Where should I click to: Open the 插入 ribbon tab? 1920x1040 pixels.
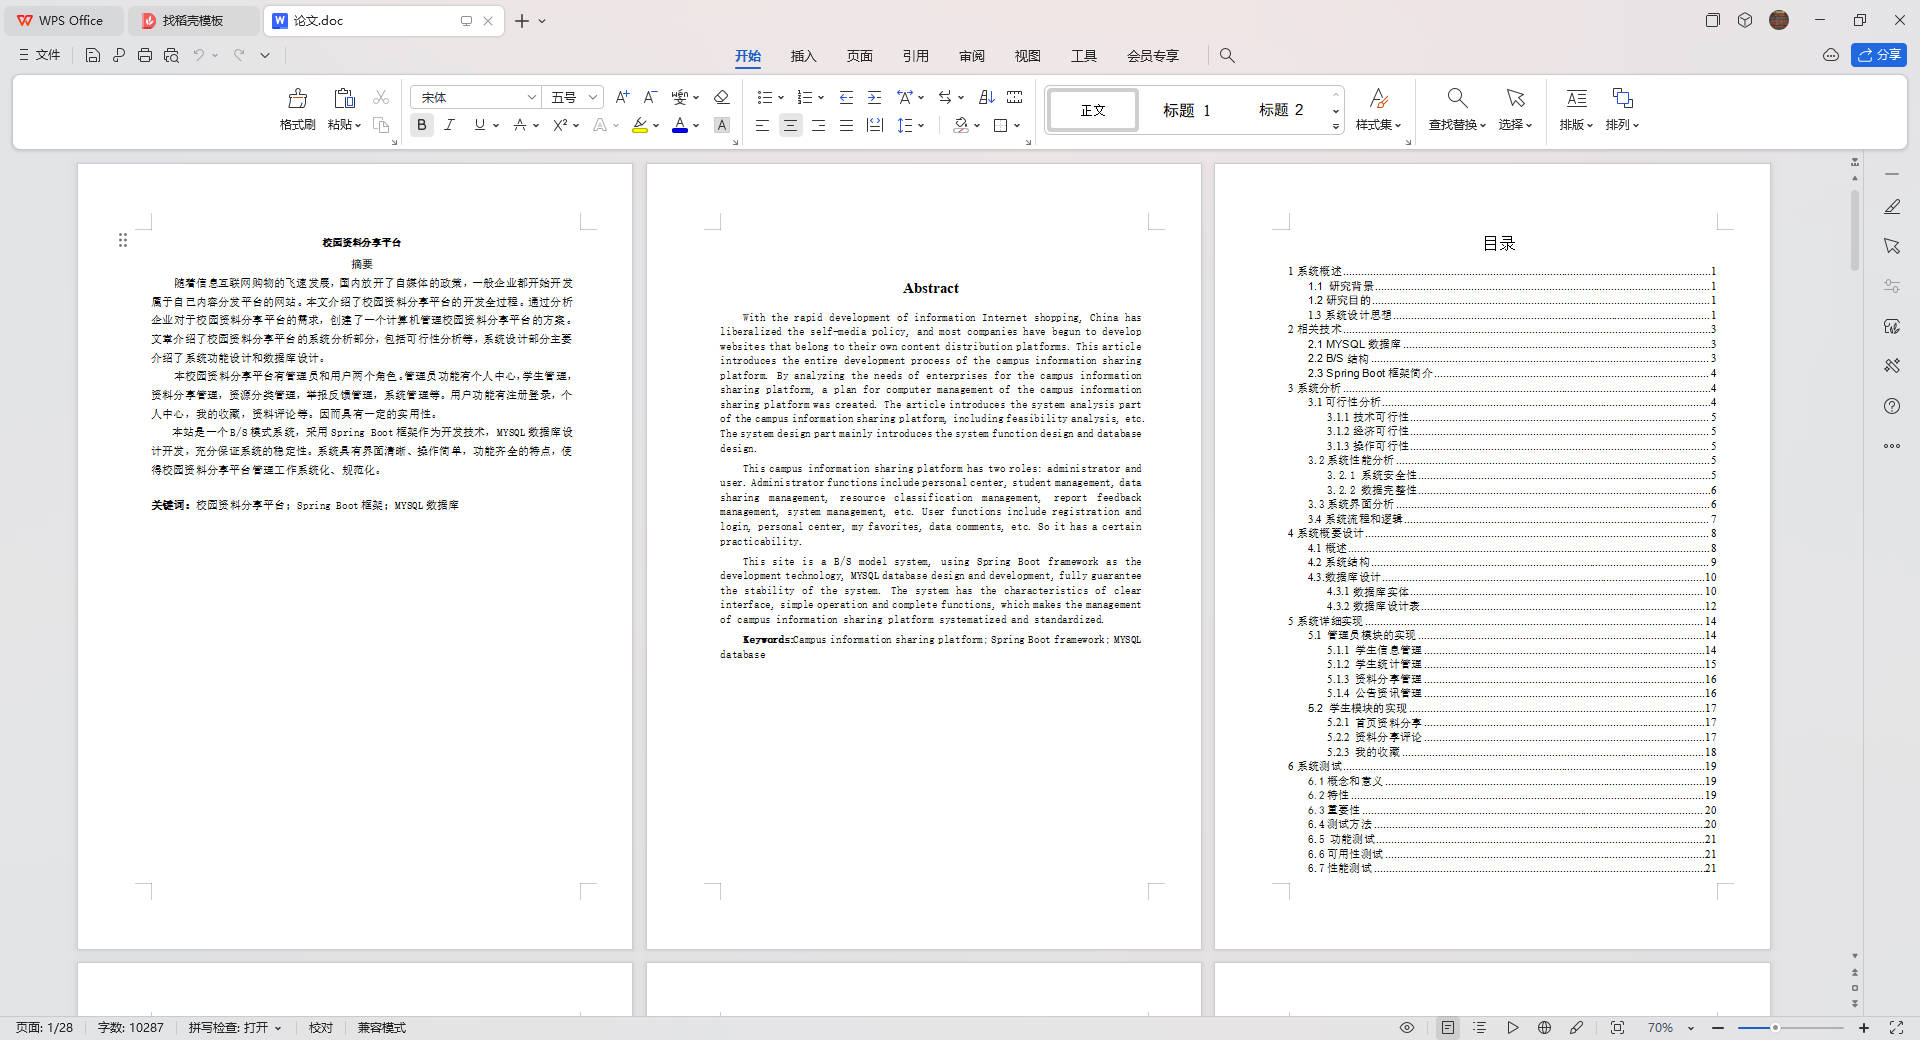click(x=803, y=56)
